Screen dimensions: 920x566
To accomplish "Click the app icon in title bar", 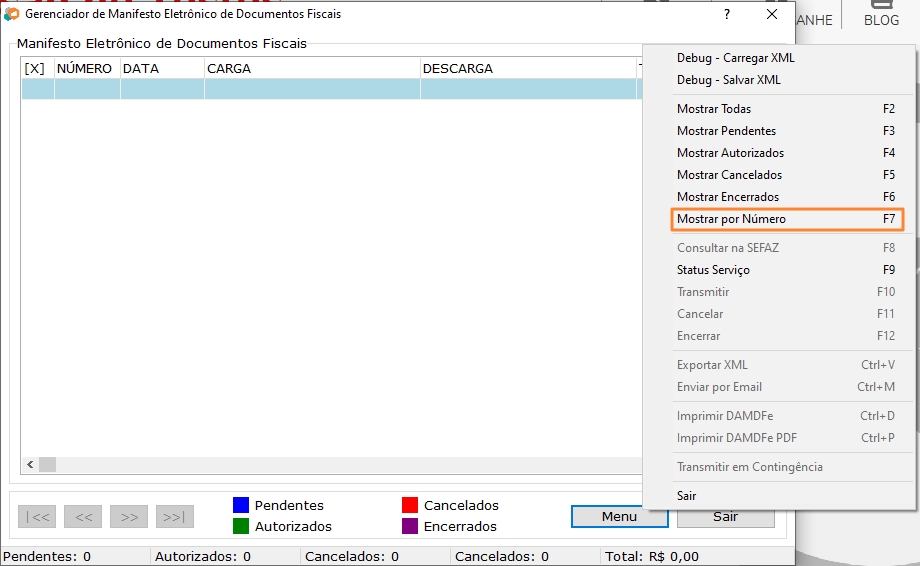I will coord(12,14).
